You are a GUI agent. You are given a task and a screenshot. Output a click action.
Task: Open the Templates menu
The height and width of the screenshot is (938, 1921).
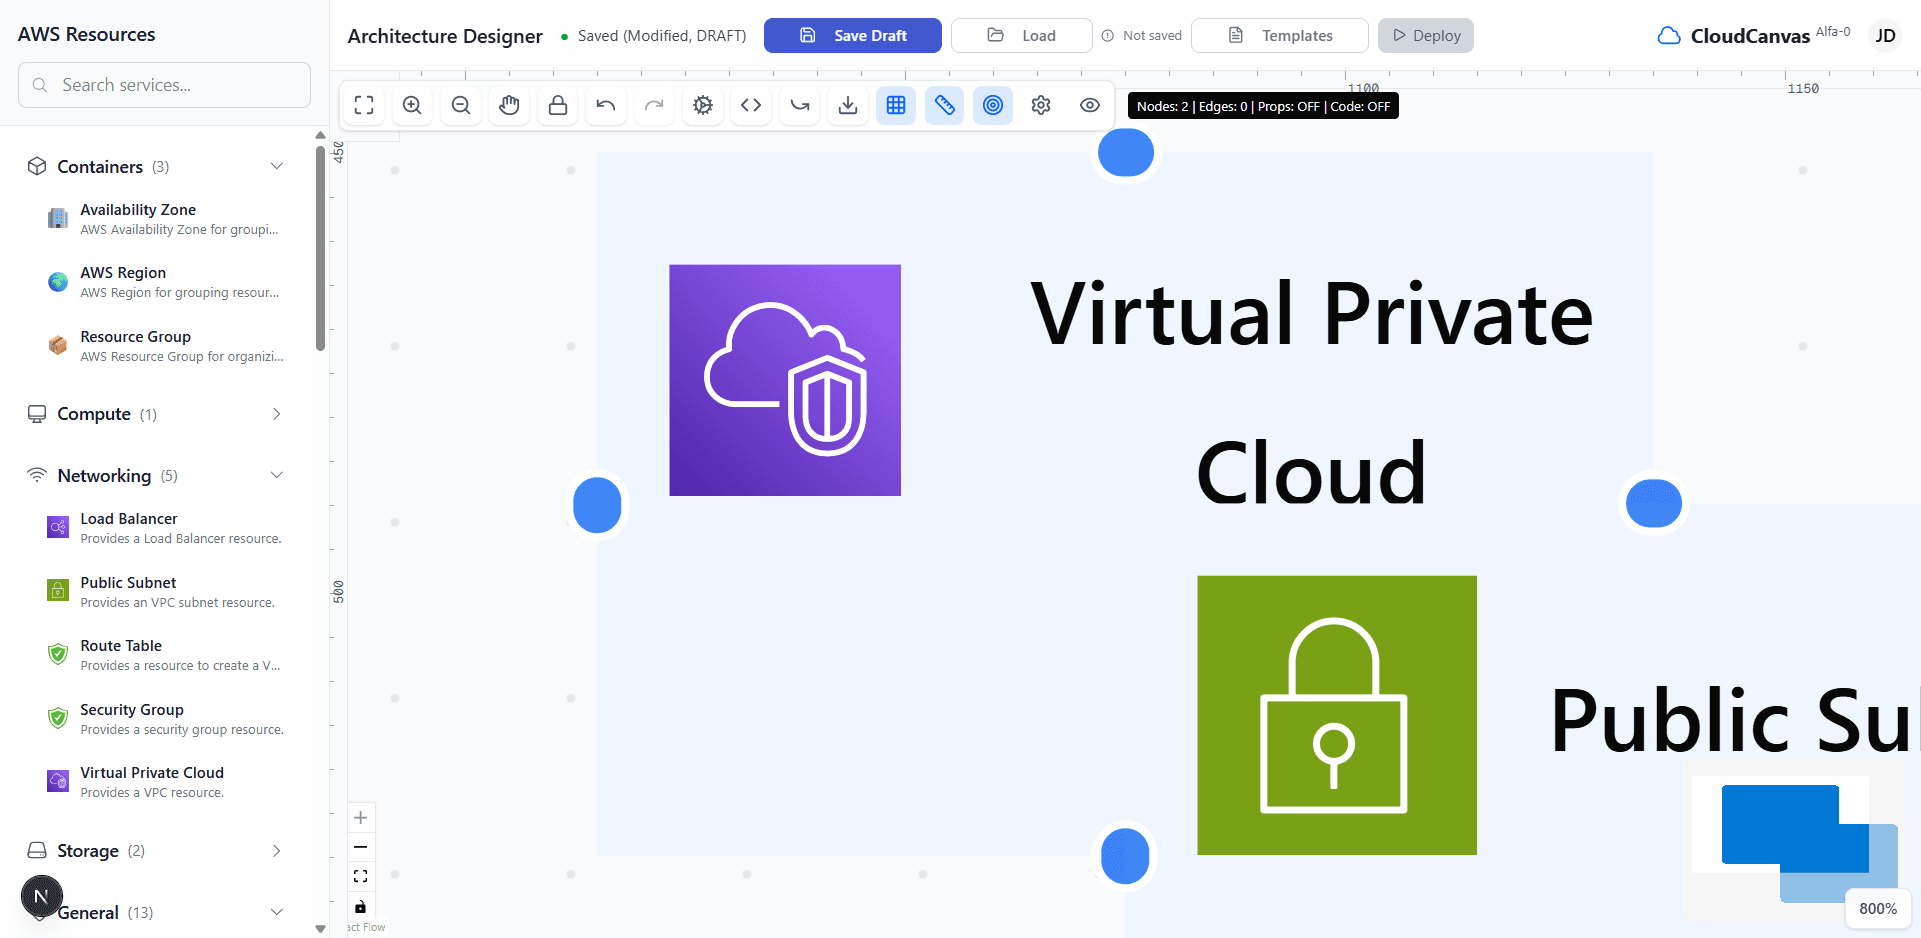tap(1280, 35)
